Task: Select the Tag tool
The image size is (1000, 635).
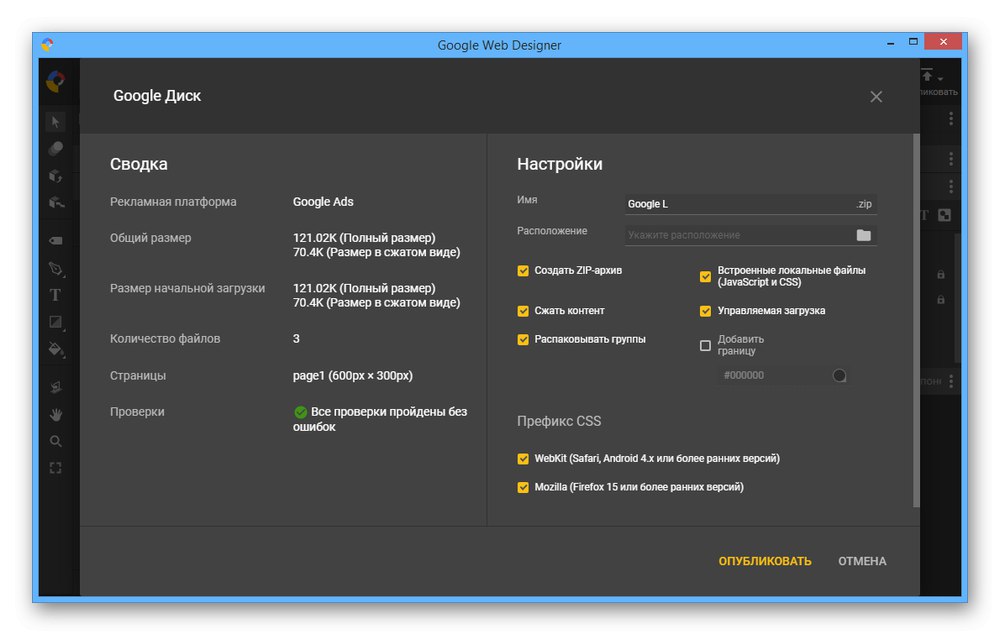Action: pyautogui.click(x=56, y=240)
